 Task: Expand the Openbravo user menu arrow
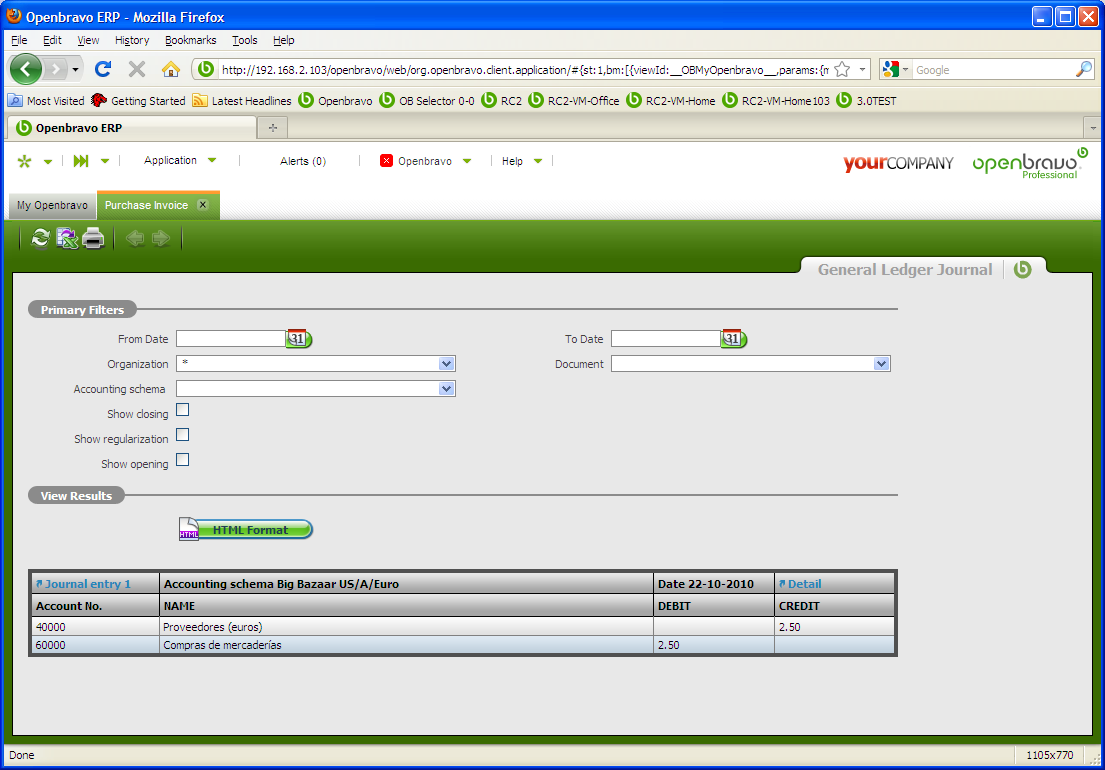467,161
